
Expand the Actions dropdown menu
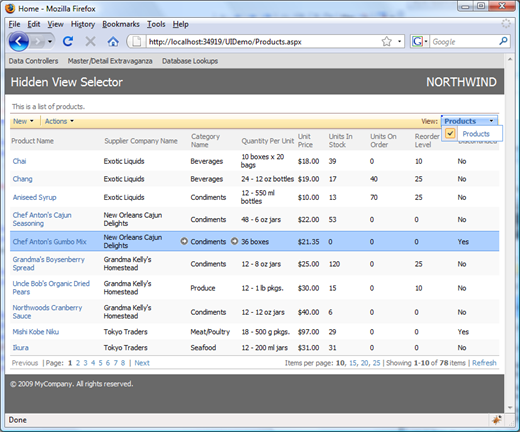click(x=59, y=121)
